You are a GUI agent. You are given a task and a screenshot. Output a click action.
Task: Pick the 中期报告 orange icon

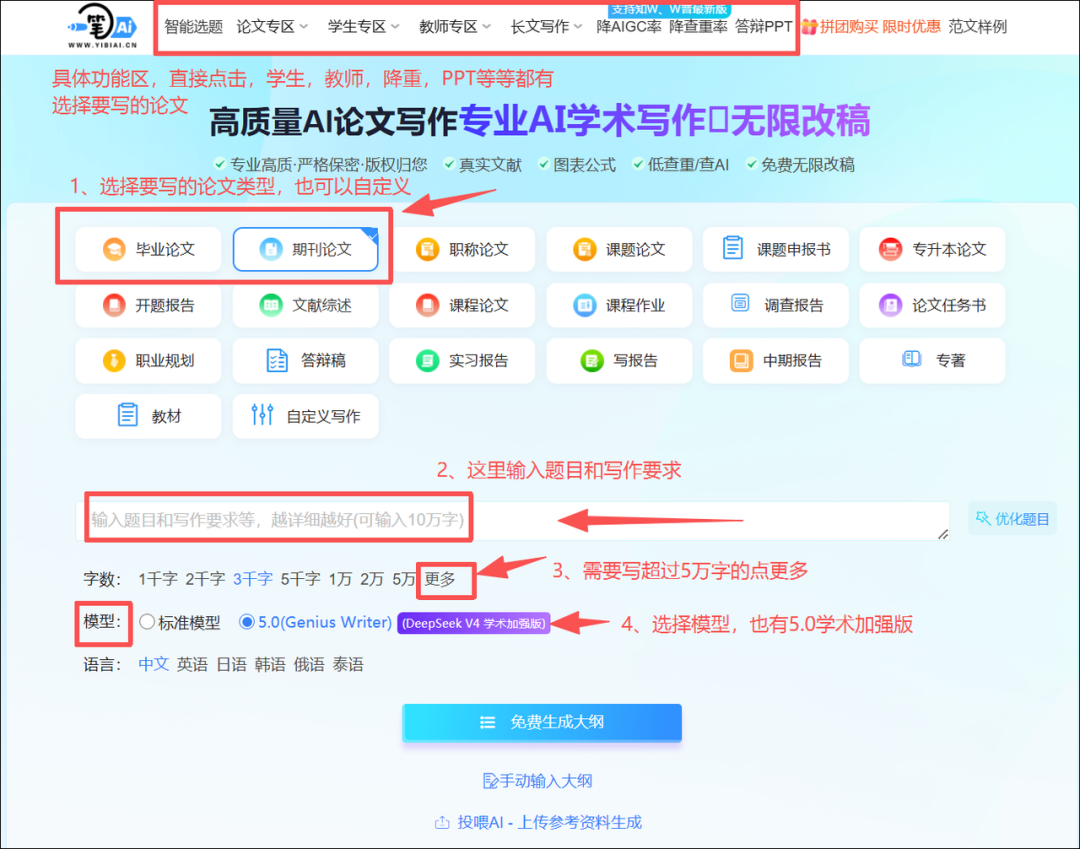[x=741, y=360]
